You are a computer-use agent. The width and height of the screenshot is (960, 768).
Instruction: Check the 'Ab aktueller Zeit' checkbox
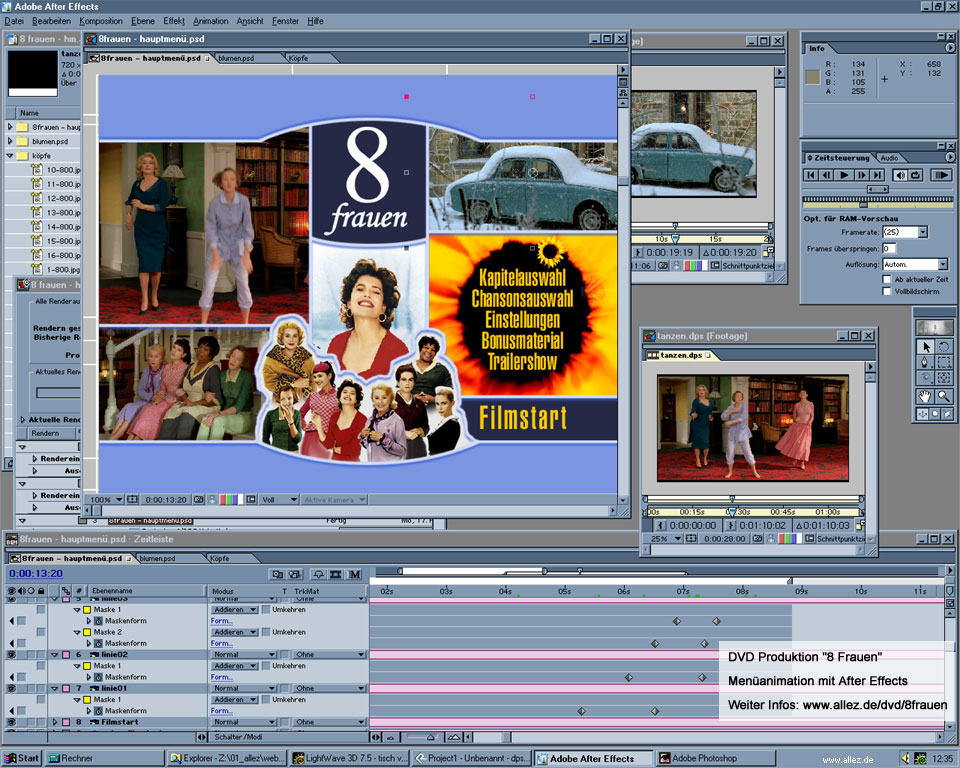[x=887, y=279]
